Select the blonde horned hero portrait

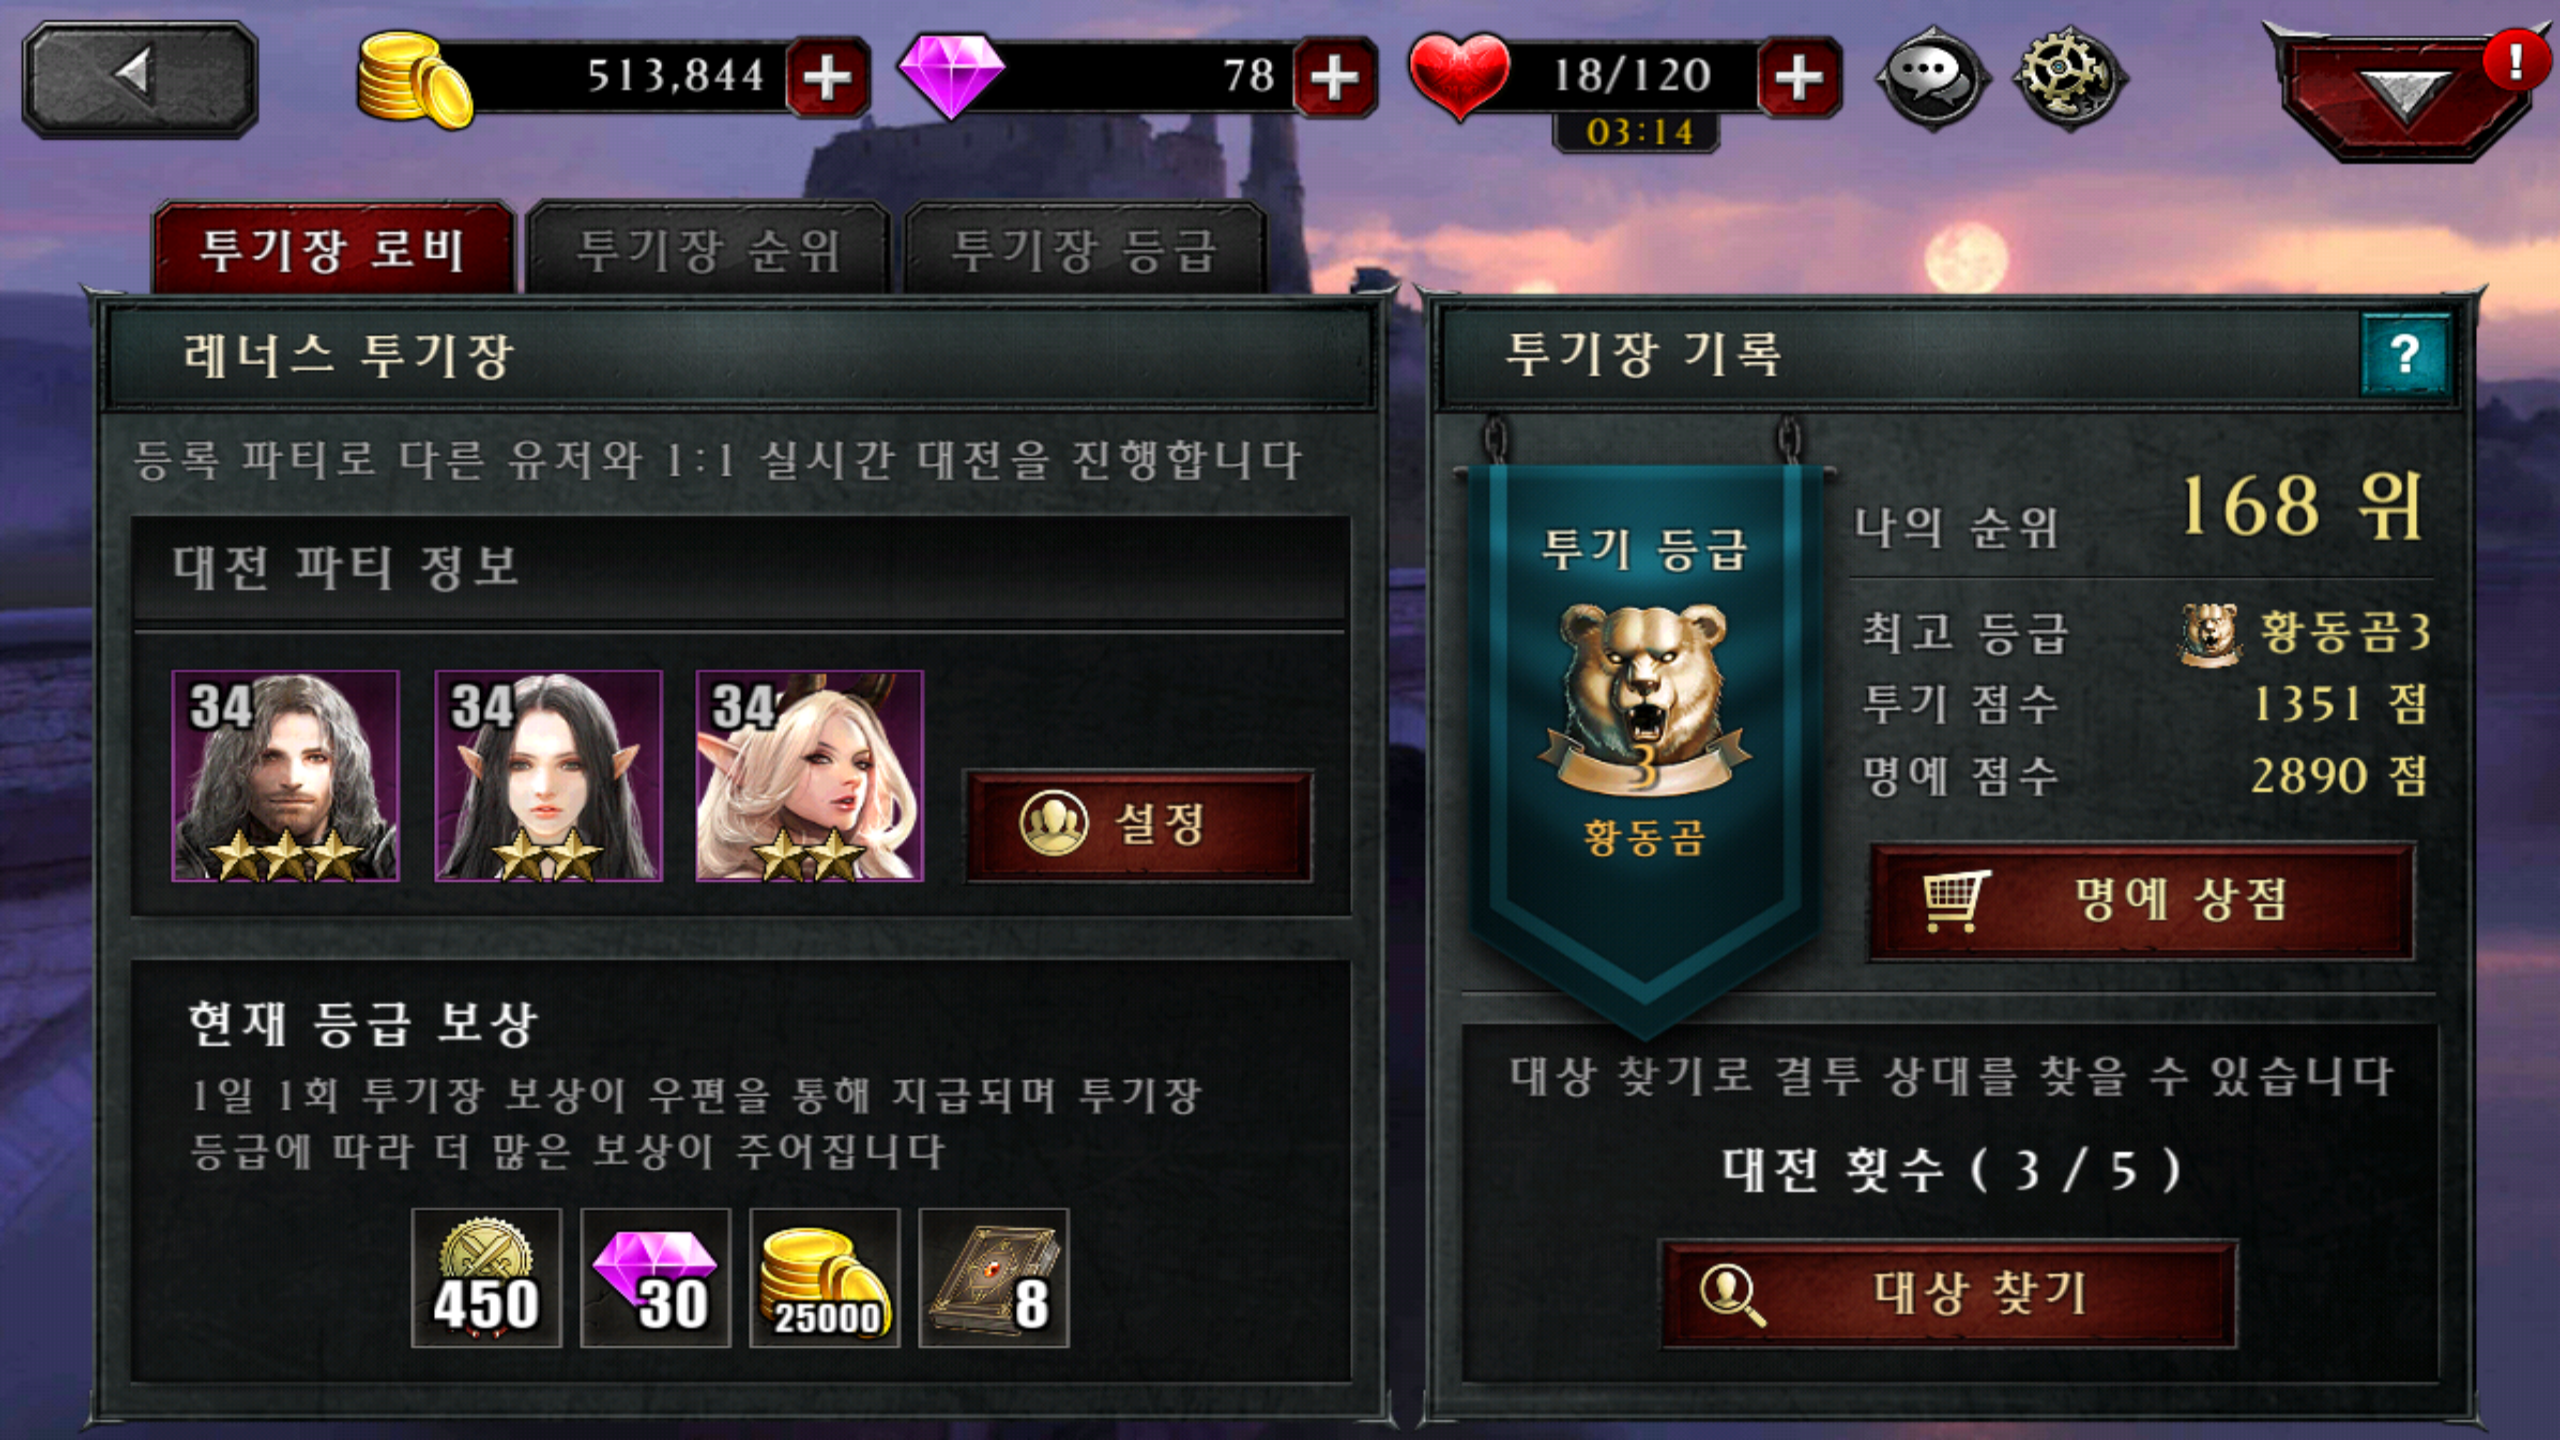coord(809,776)
